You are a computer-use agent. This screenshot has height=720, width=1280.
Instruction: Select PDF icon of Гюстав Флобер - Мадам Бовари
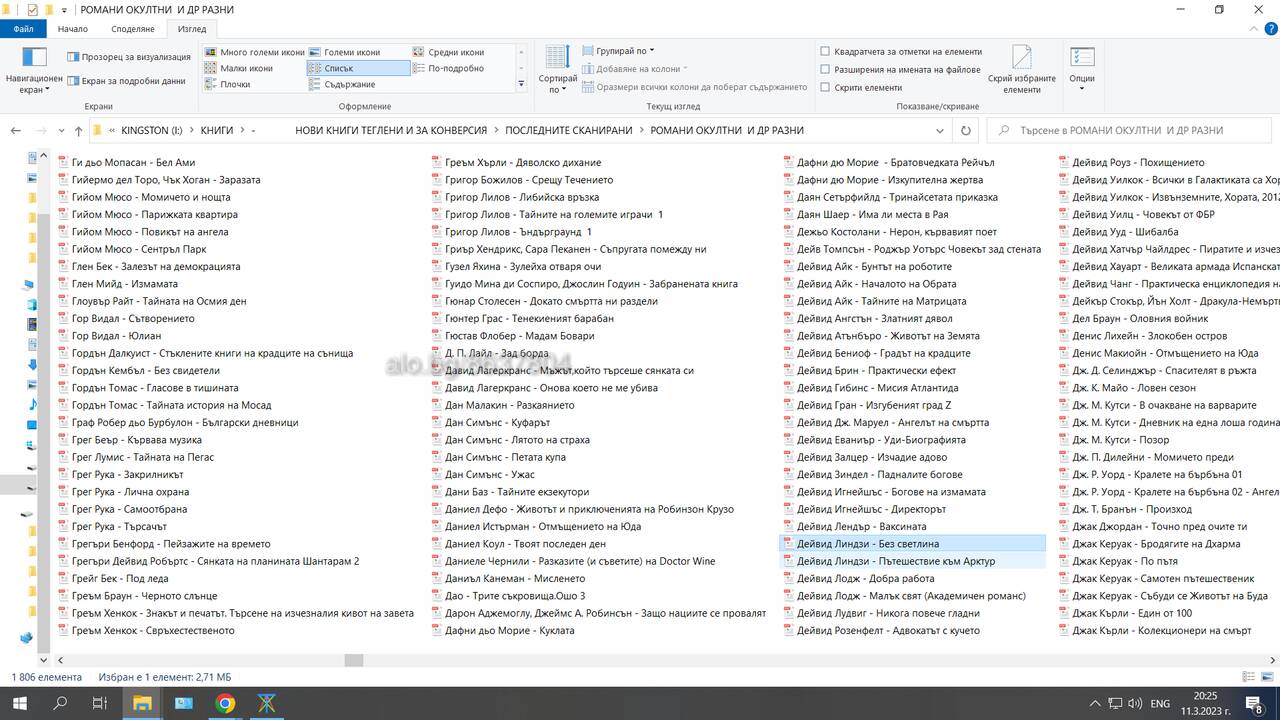coord(436,336)
